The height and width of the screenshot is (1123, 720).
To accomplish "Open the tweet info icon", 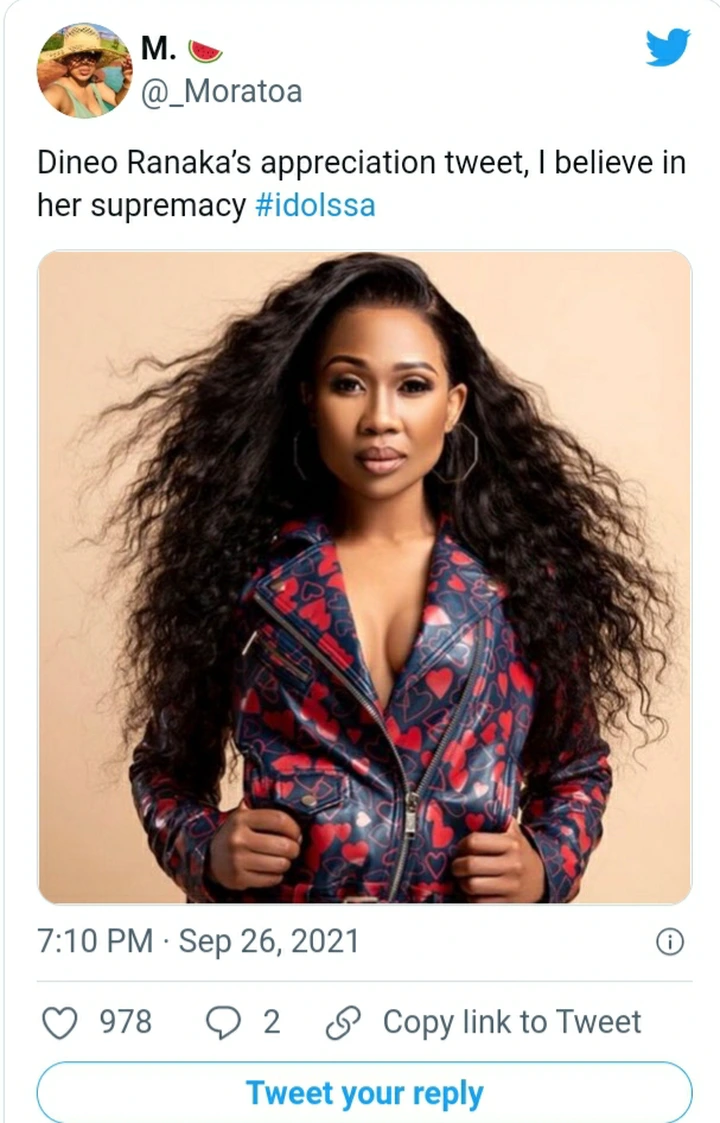I will tap(670, 942).
